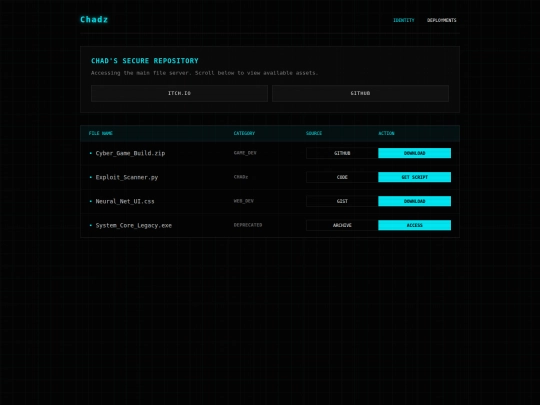Viewport: 540px width, 405px height.
Task: Switch to the Identity nav tab
Action: [x=404, y=20]
